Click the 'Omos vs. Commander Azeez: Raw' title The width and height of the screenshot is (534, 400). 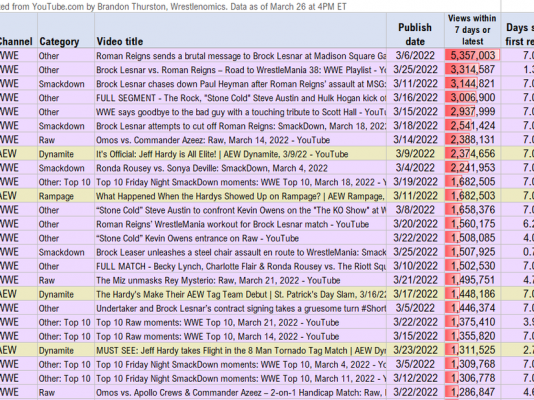coord(240,140)
